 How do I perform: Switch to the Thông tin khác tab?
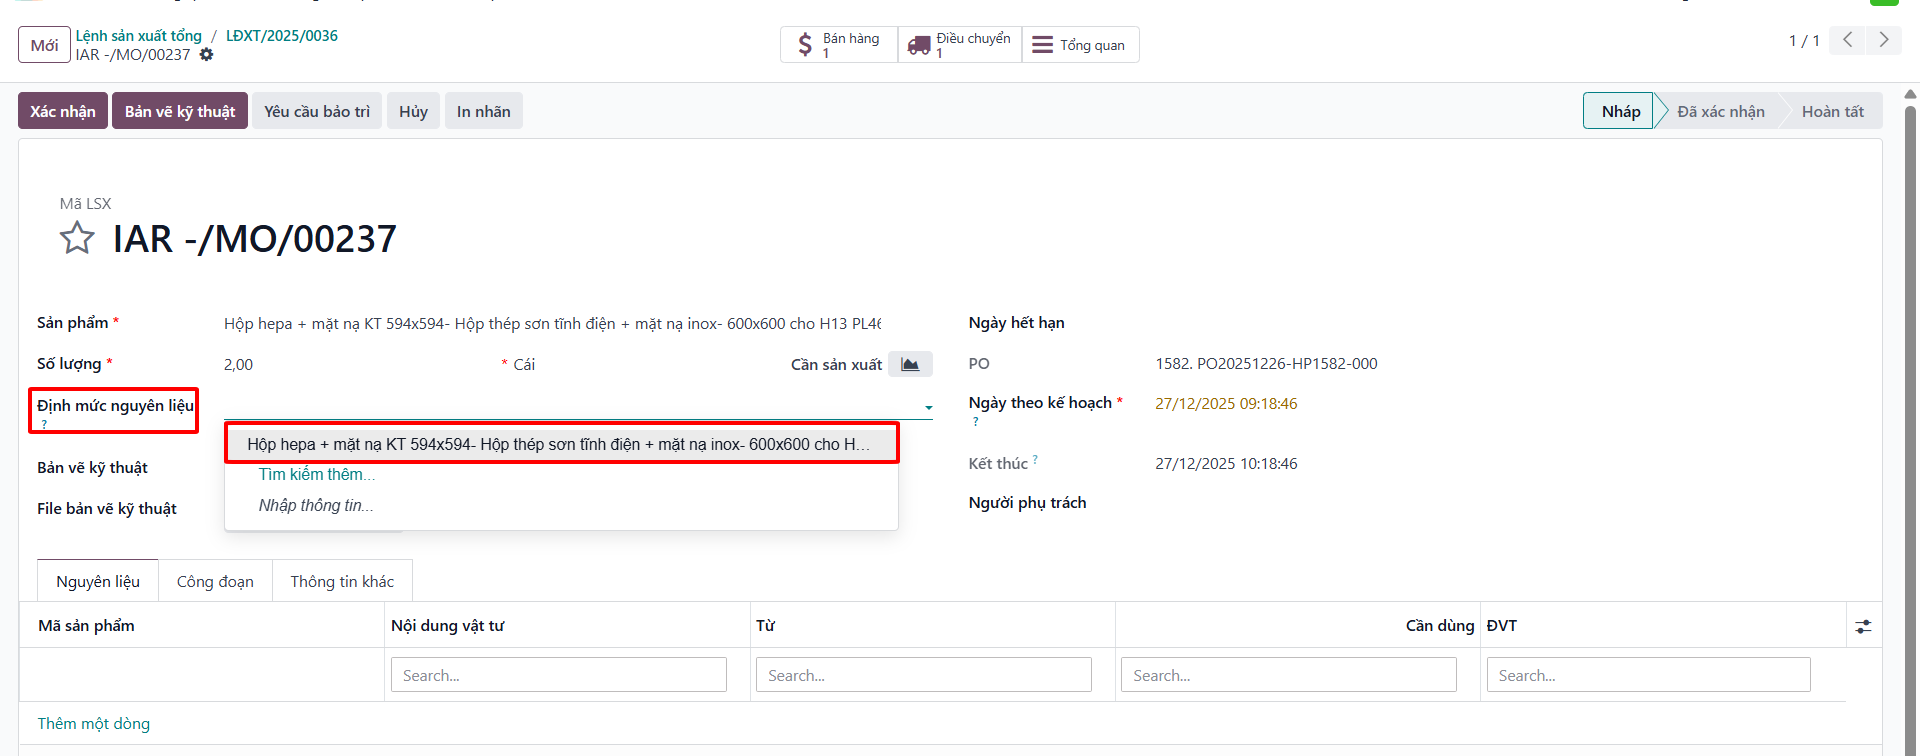point(342,581)
